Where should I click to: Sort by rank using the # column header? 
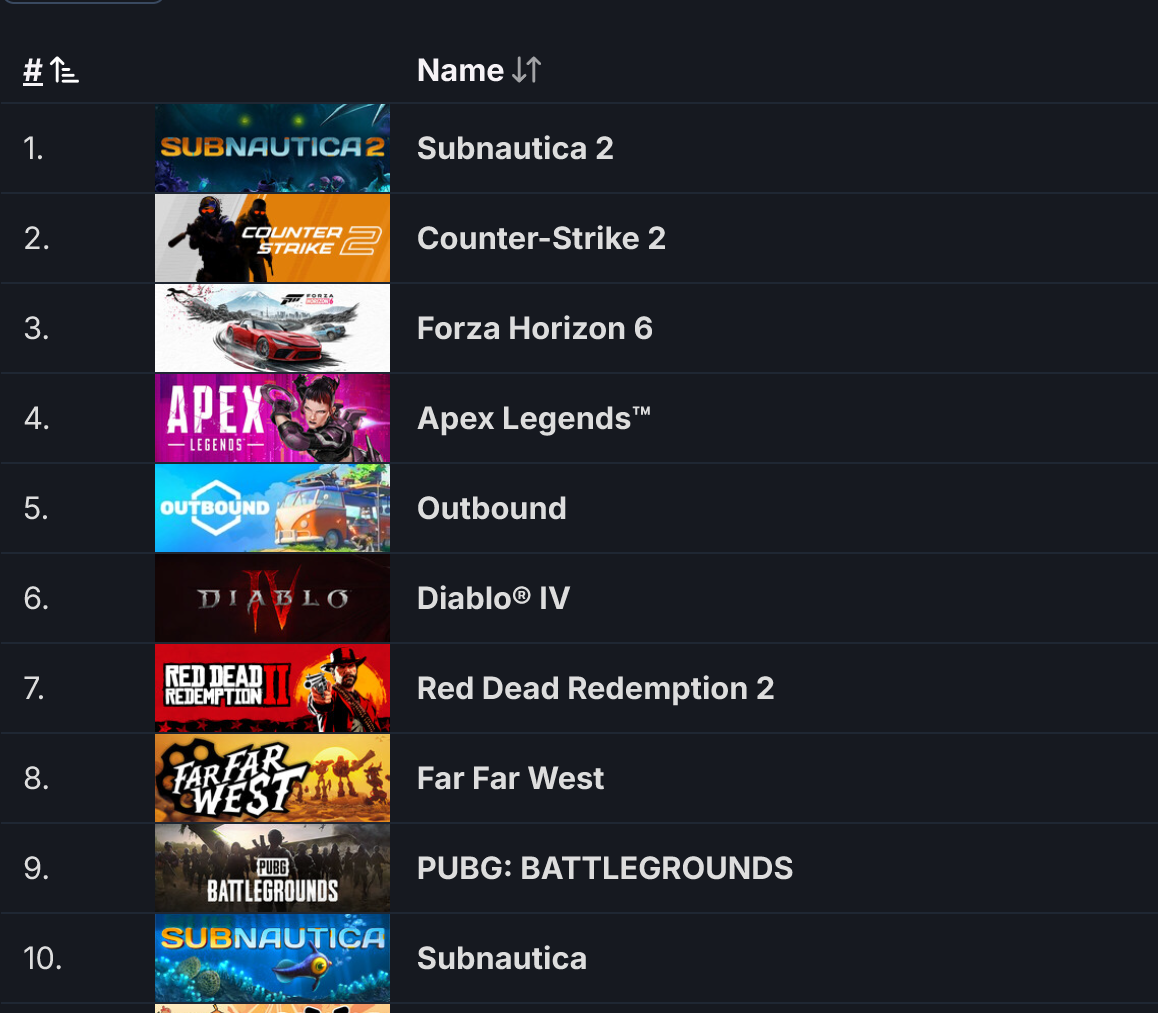coord(50,71)
